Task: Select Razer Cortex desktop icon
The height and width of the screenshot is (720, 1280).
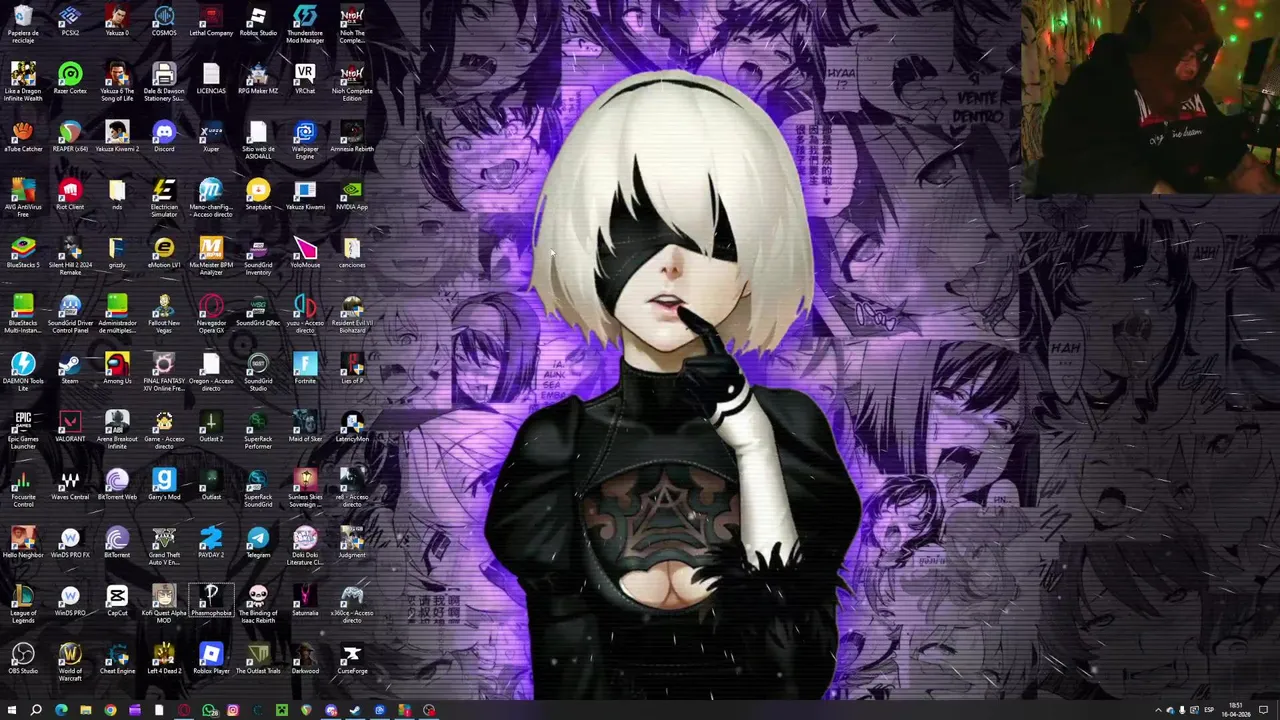Action: 70,79
